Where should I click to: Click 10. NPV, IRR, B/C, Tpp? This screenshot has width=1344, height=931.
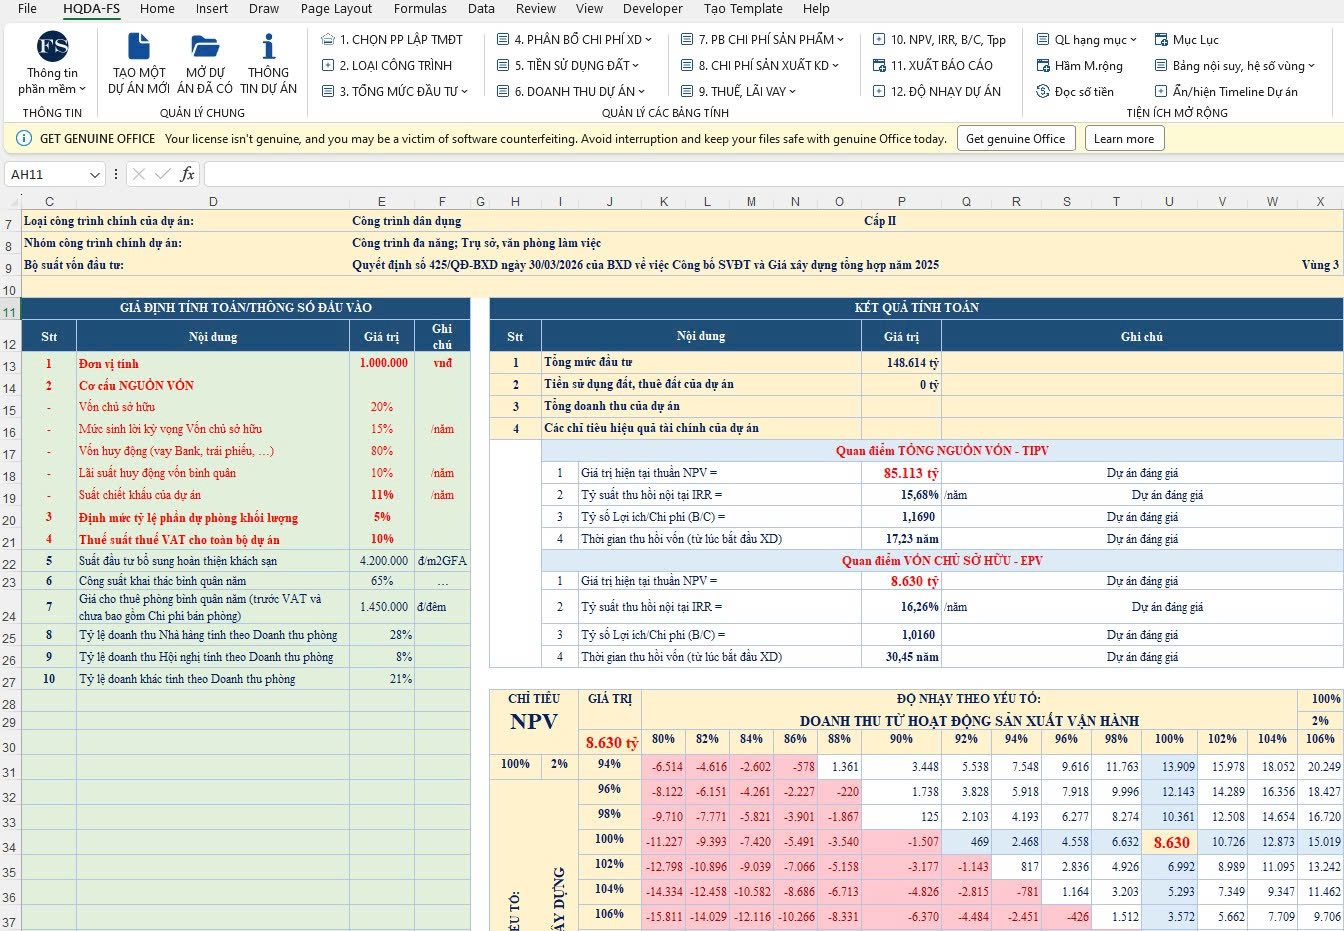click(939, 39)
